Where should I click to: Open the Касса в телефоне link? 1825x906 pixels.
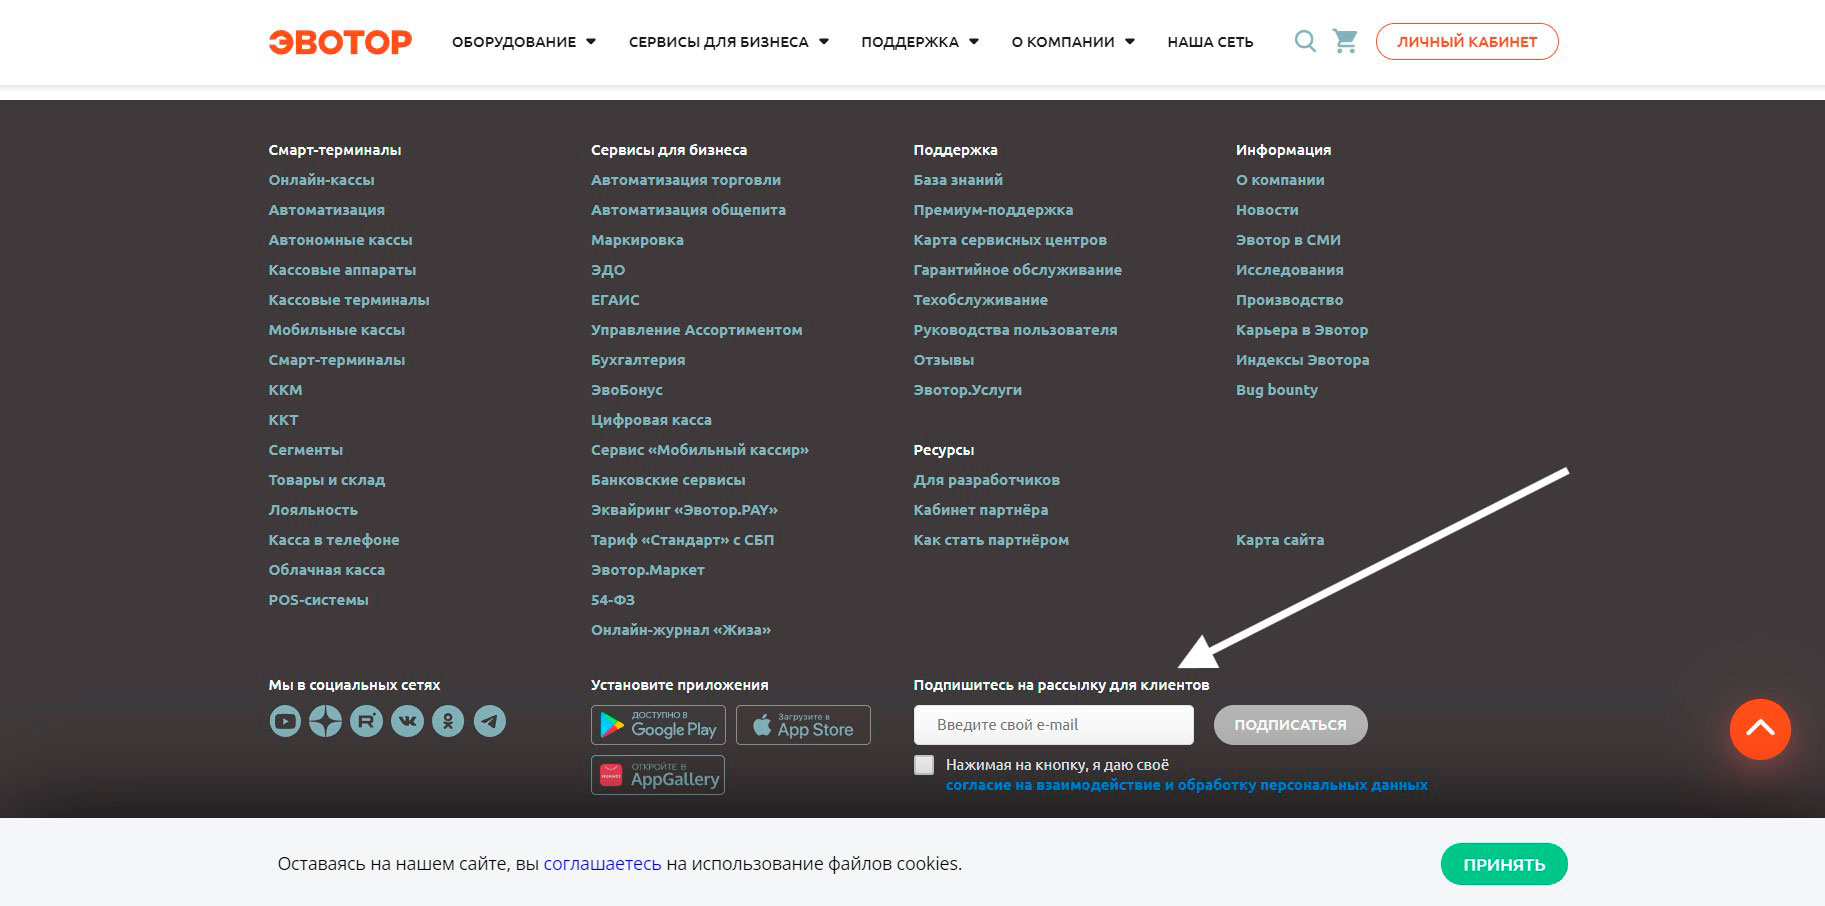(334, 540)
